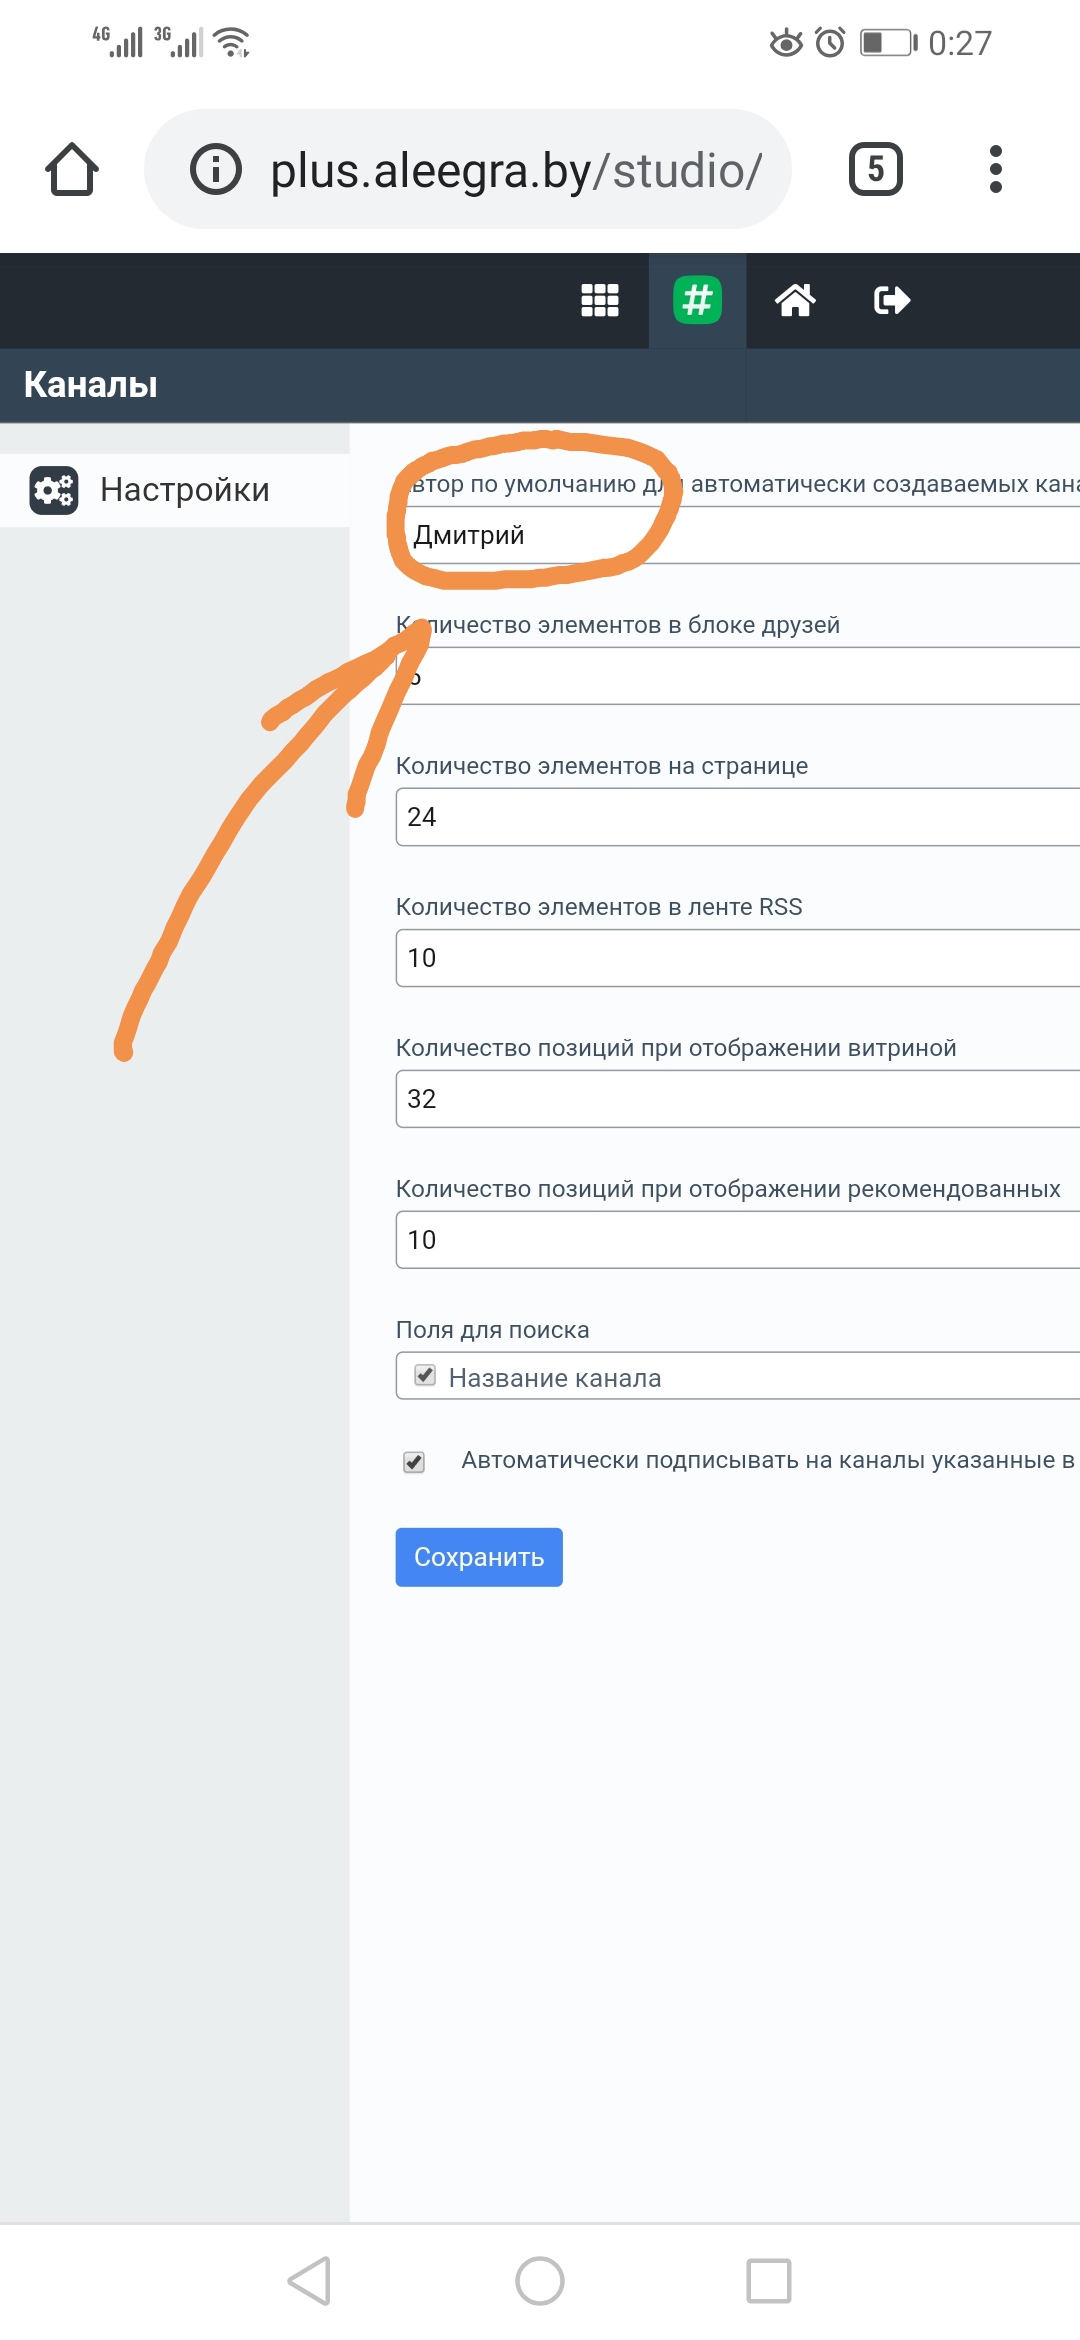This screenshot has height=2340, width=1080.
Task: Click the Сохранить button
Action: click(479, 1557)
